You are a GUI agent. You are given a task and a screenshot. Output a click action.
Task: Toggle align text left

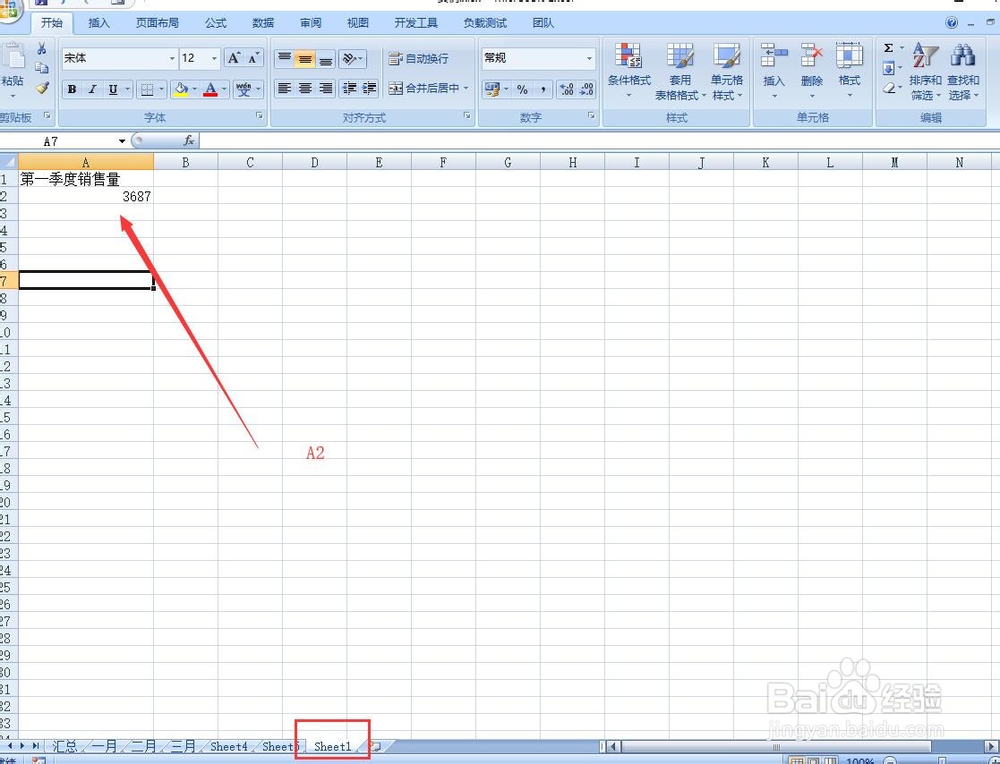[284, 88]
